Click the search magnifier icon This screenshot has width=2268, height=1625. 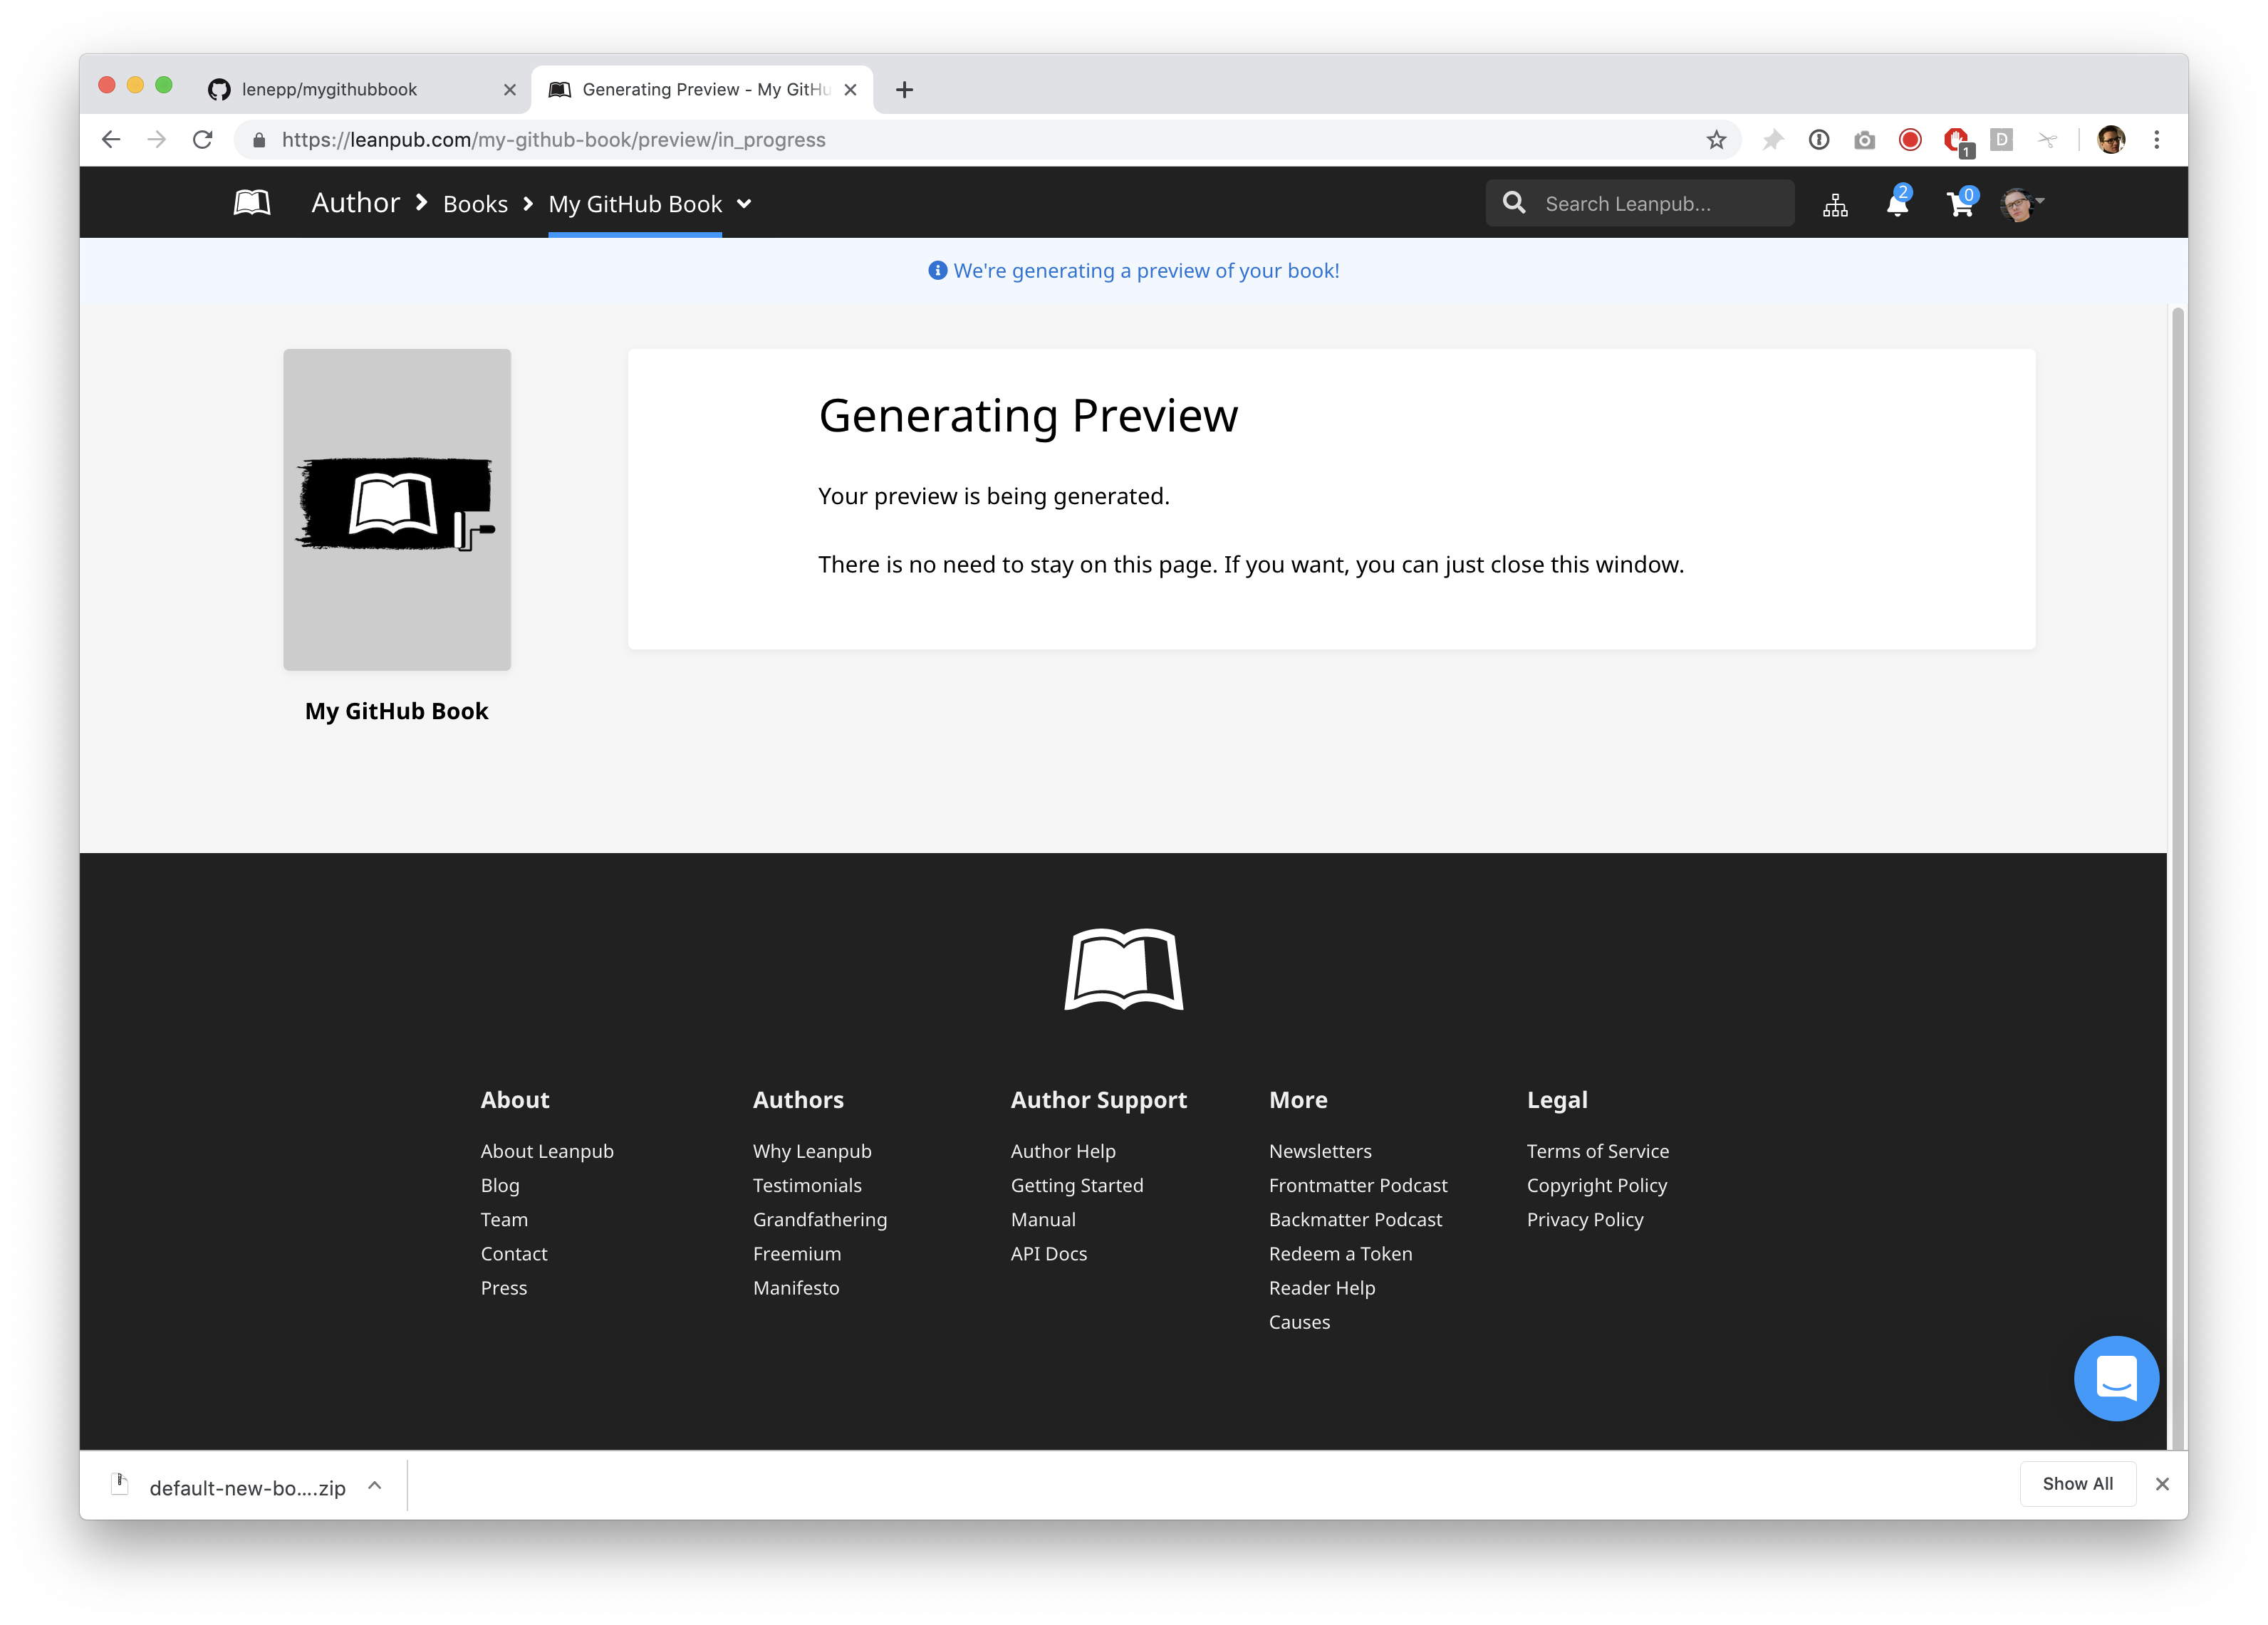[x=1514, y=203]
